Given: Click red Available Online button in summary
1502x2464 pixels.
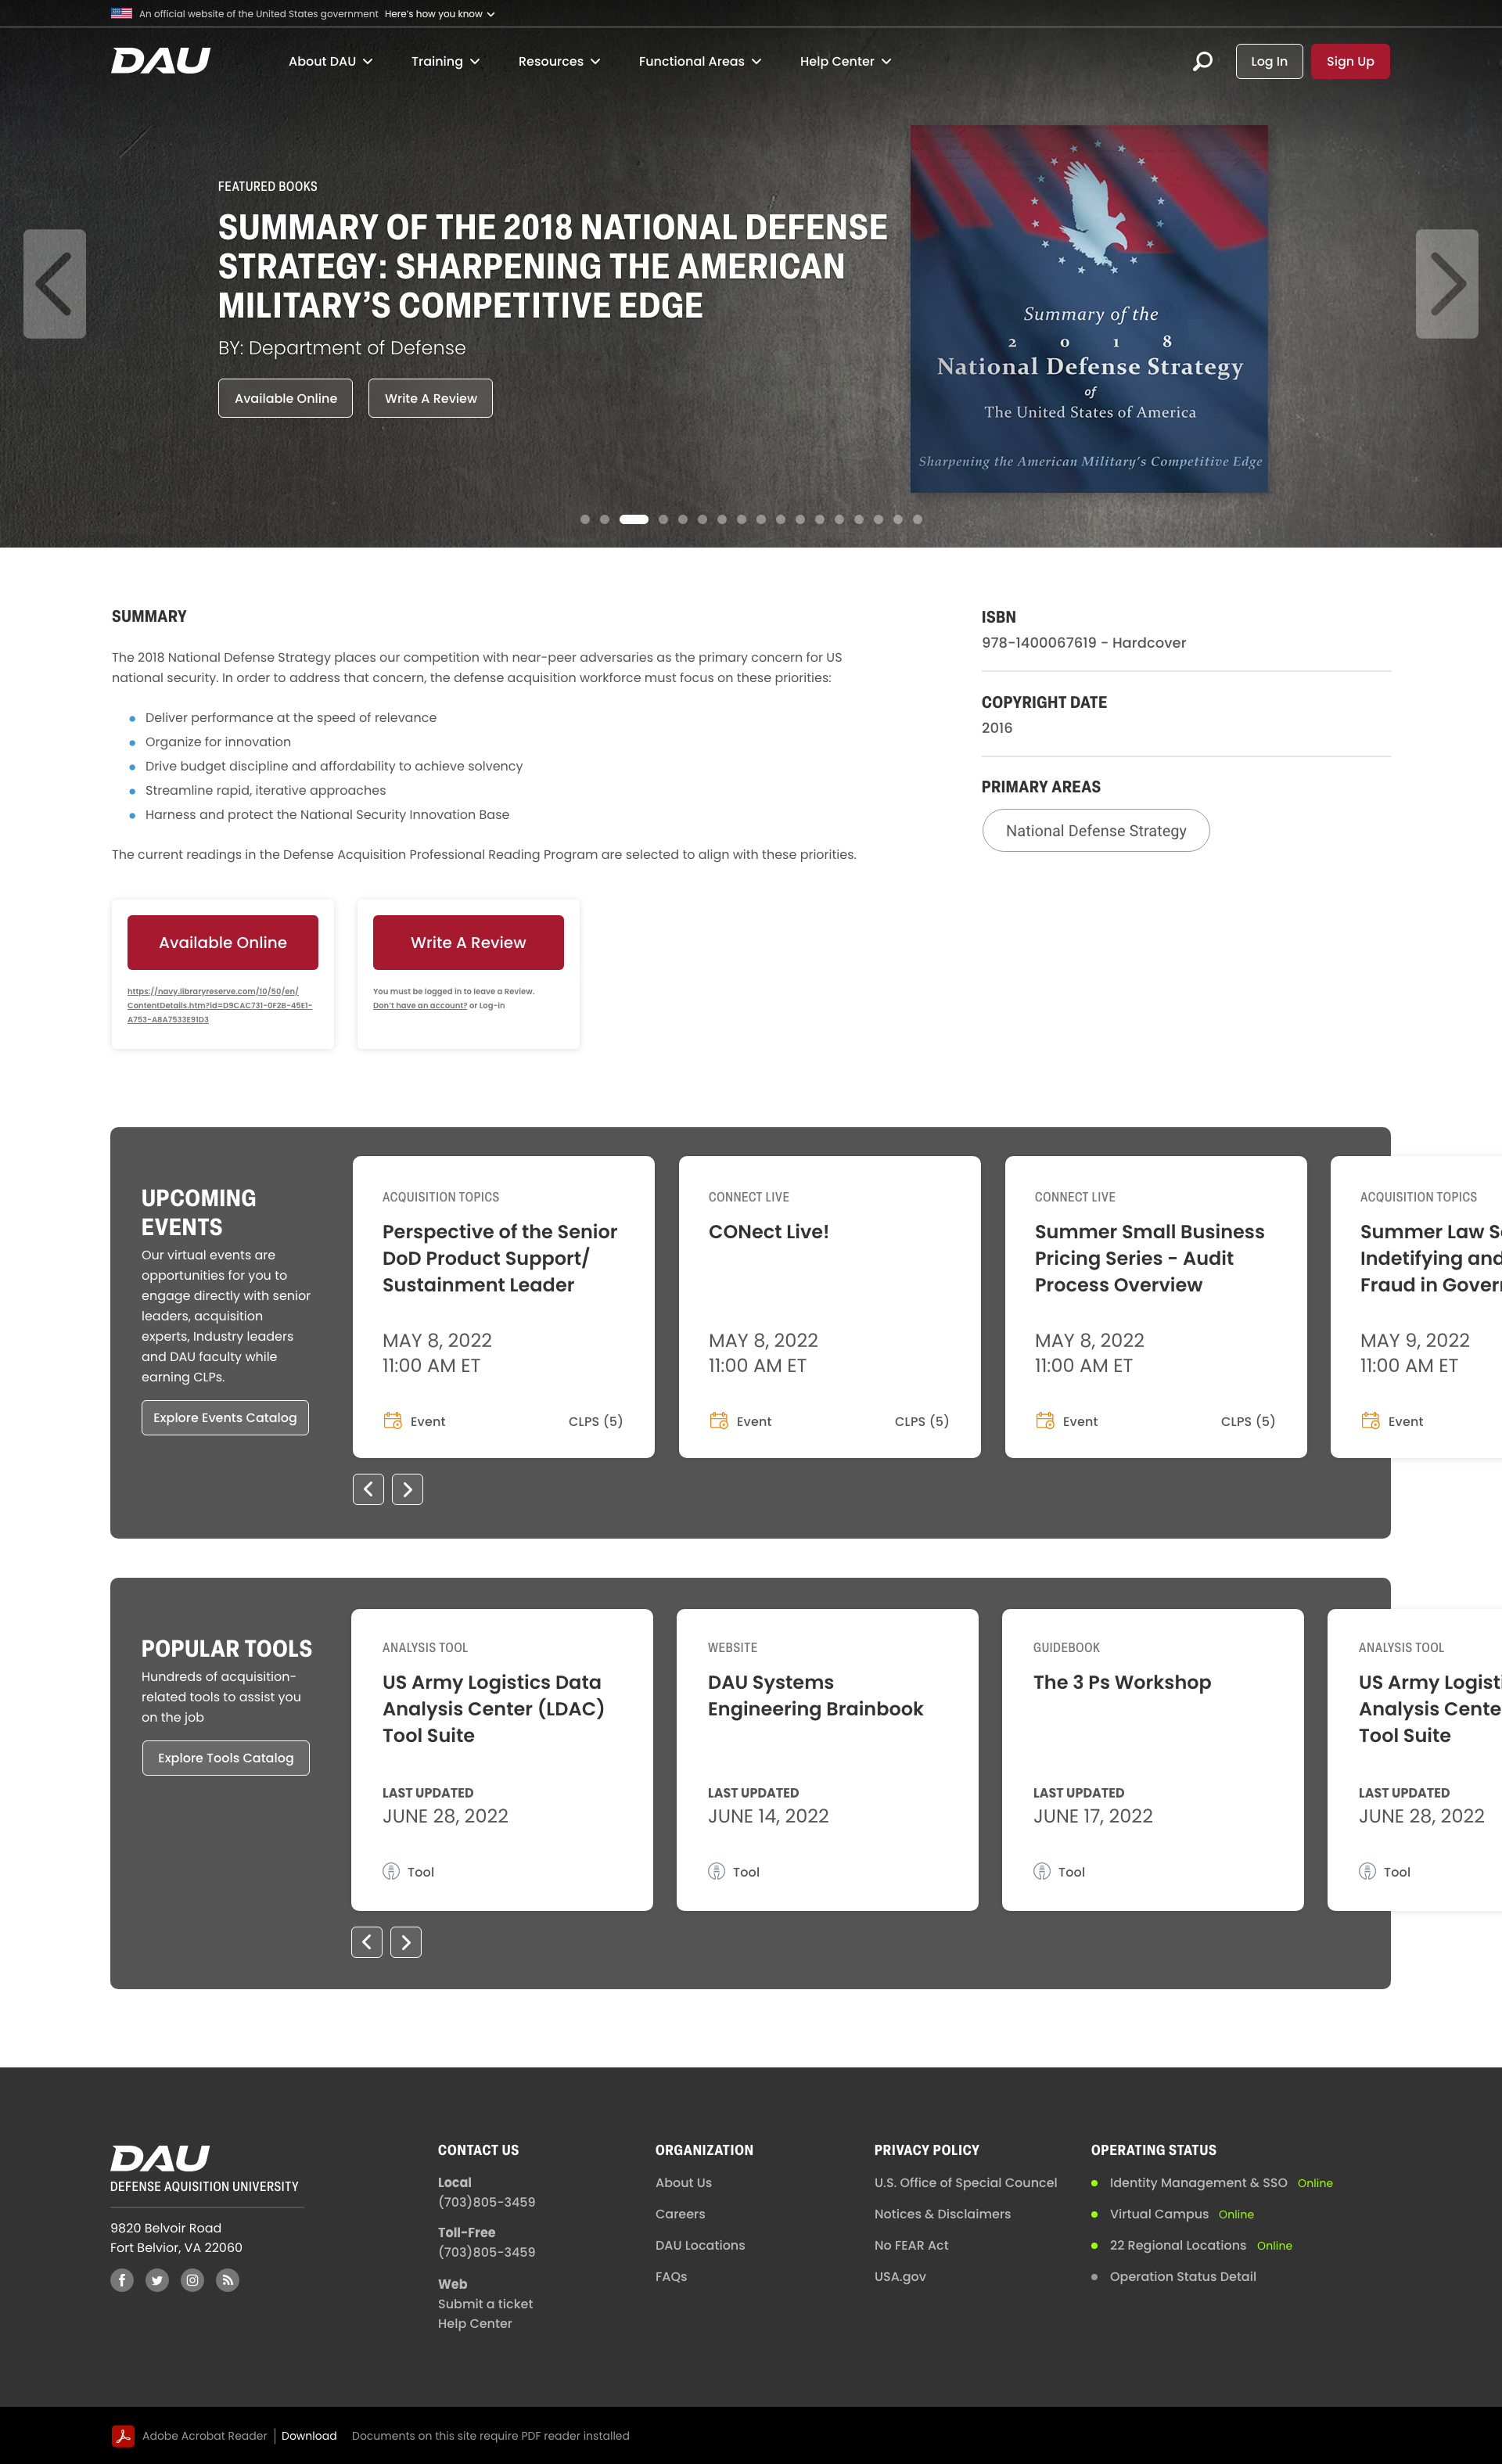Looking at the screenshot, I should (222, 942).
